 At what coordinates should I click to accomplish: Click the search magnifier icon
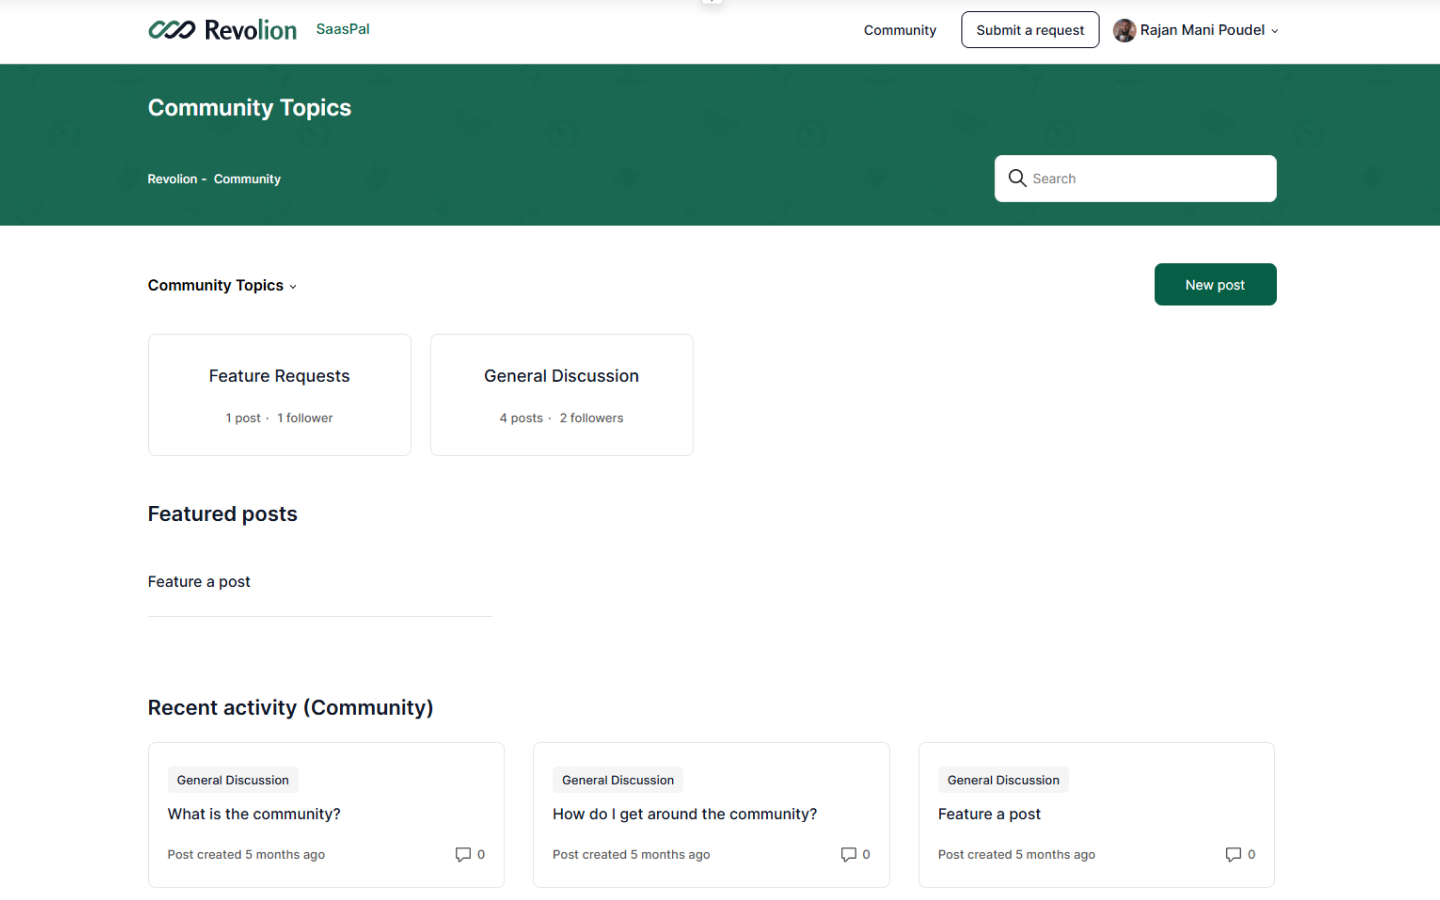(x=1017, y=178)
